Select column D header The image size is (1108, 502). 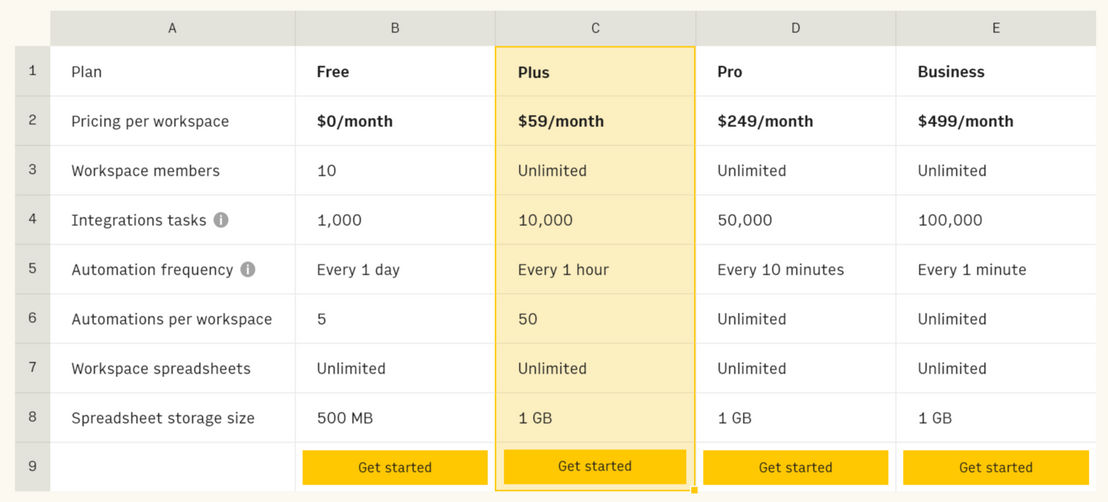click(x=796, y=28)
